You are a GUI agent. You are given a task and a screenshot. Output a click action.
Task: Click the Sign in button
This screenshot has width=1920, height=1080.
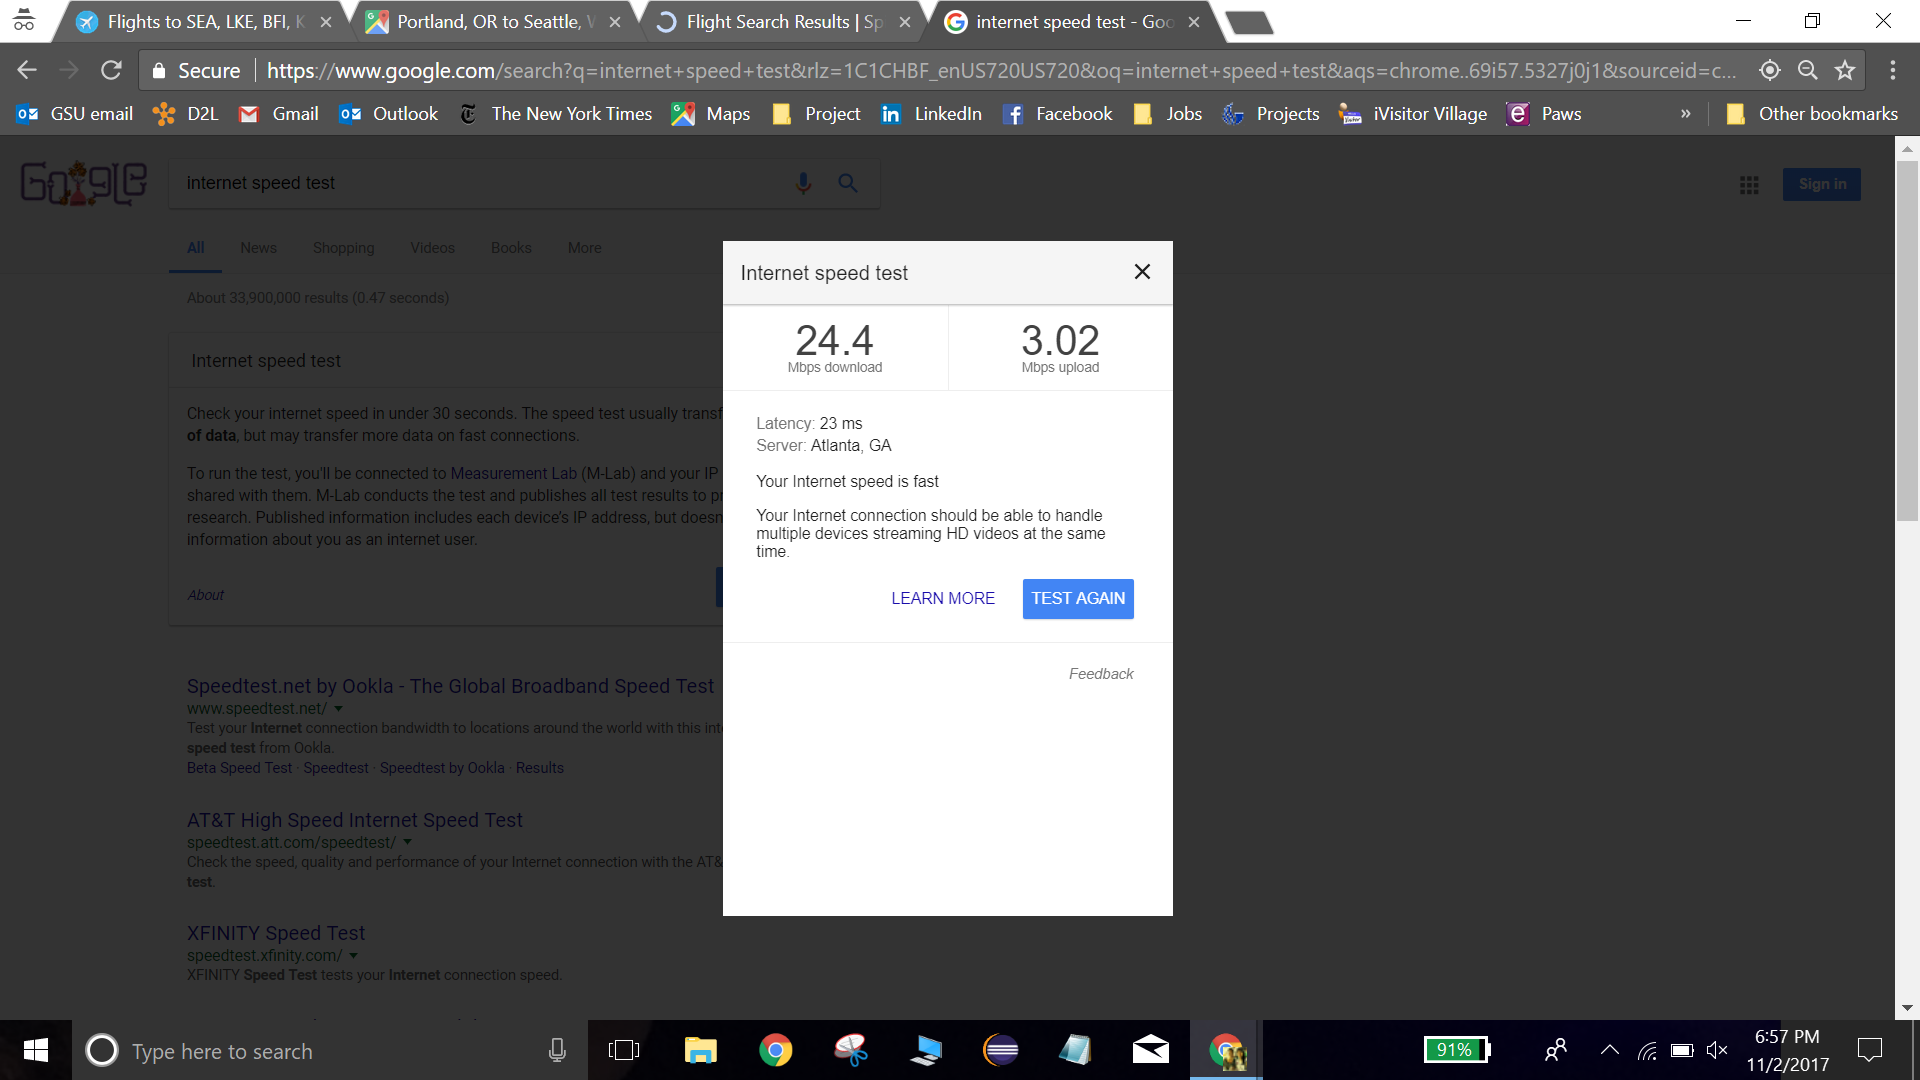pos(1822,184)
